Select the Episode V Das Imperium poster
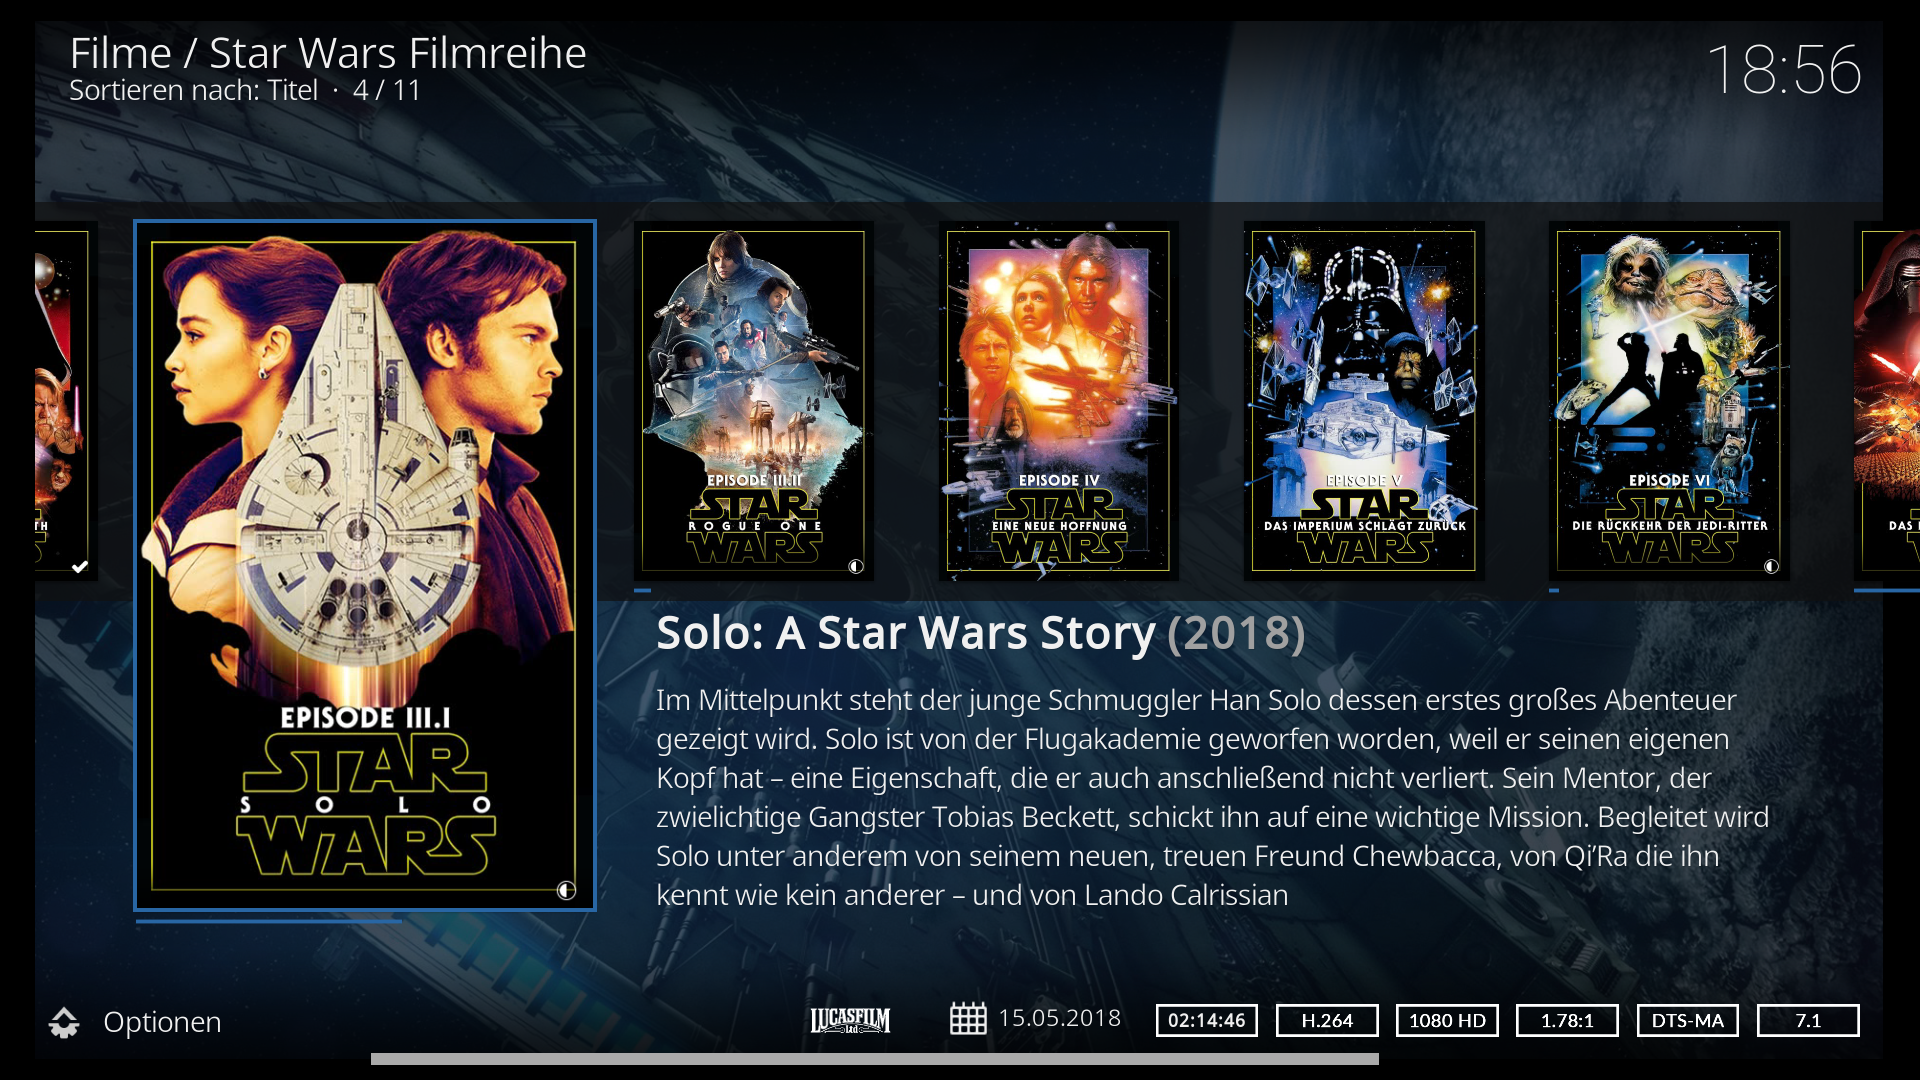This screenshot has height=1080, width=1920. [x=1364, y=401]
